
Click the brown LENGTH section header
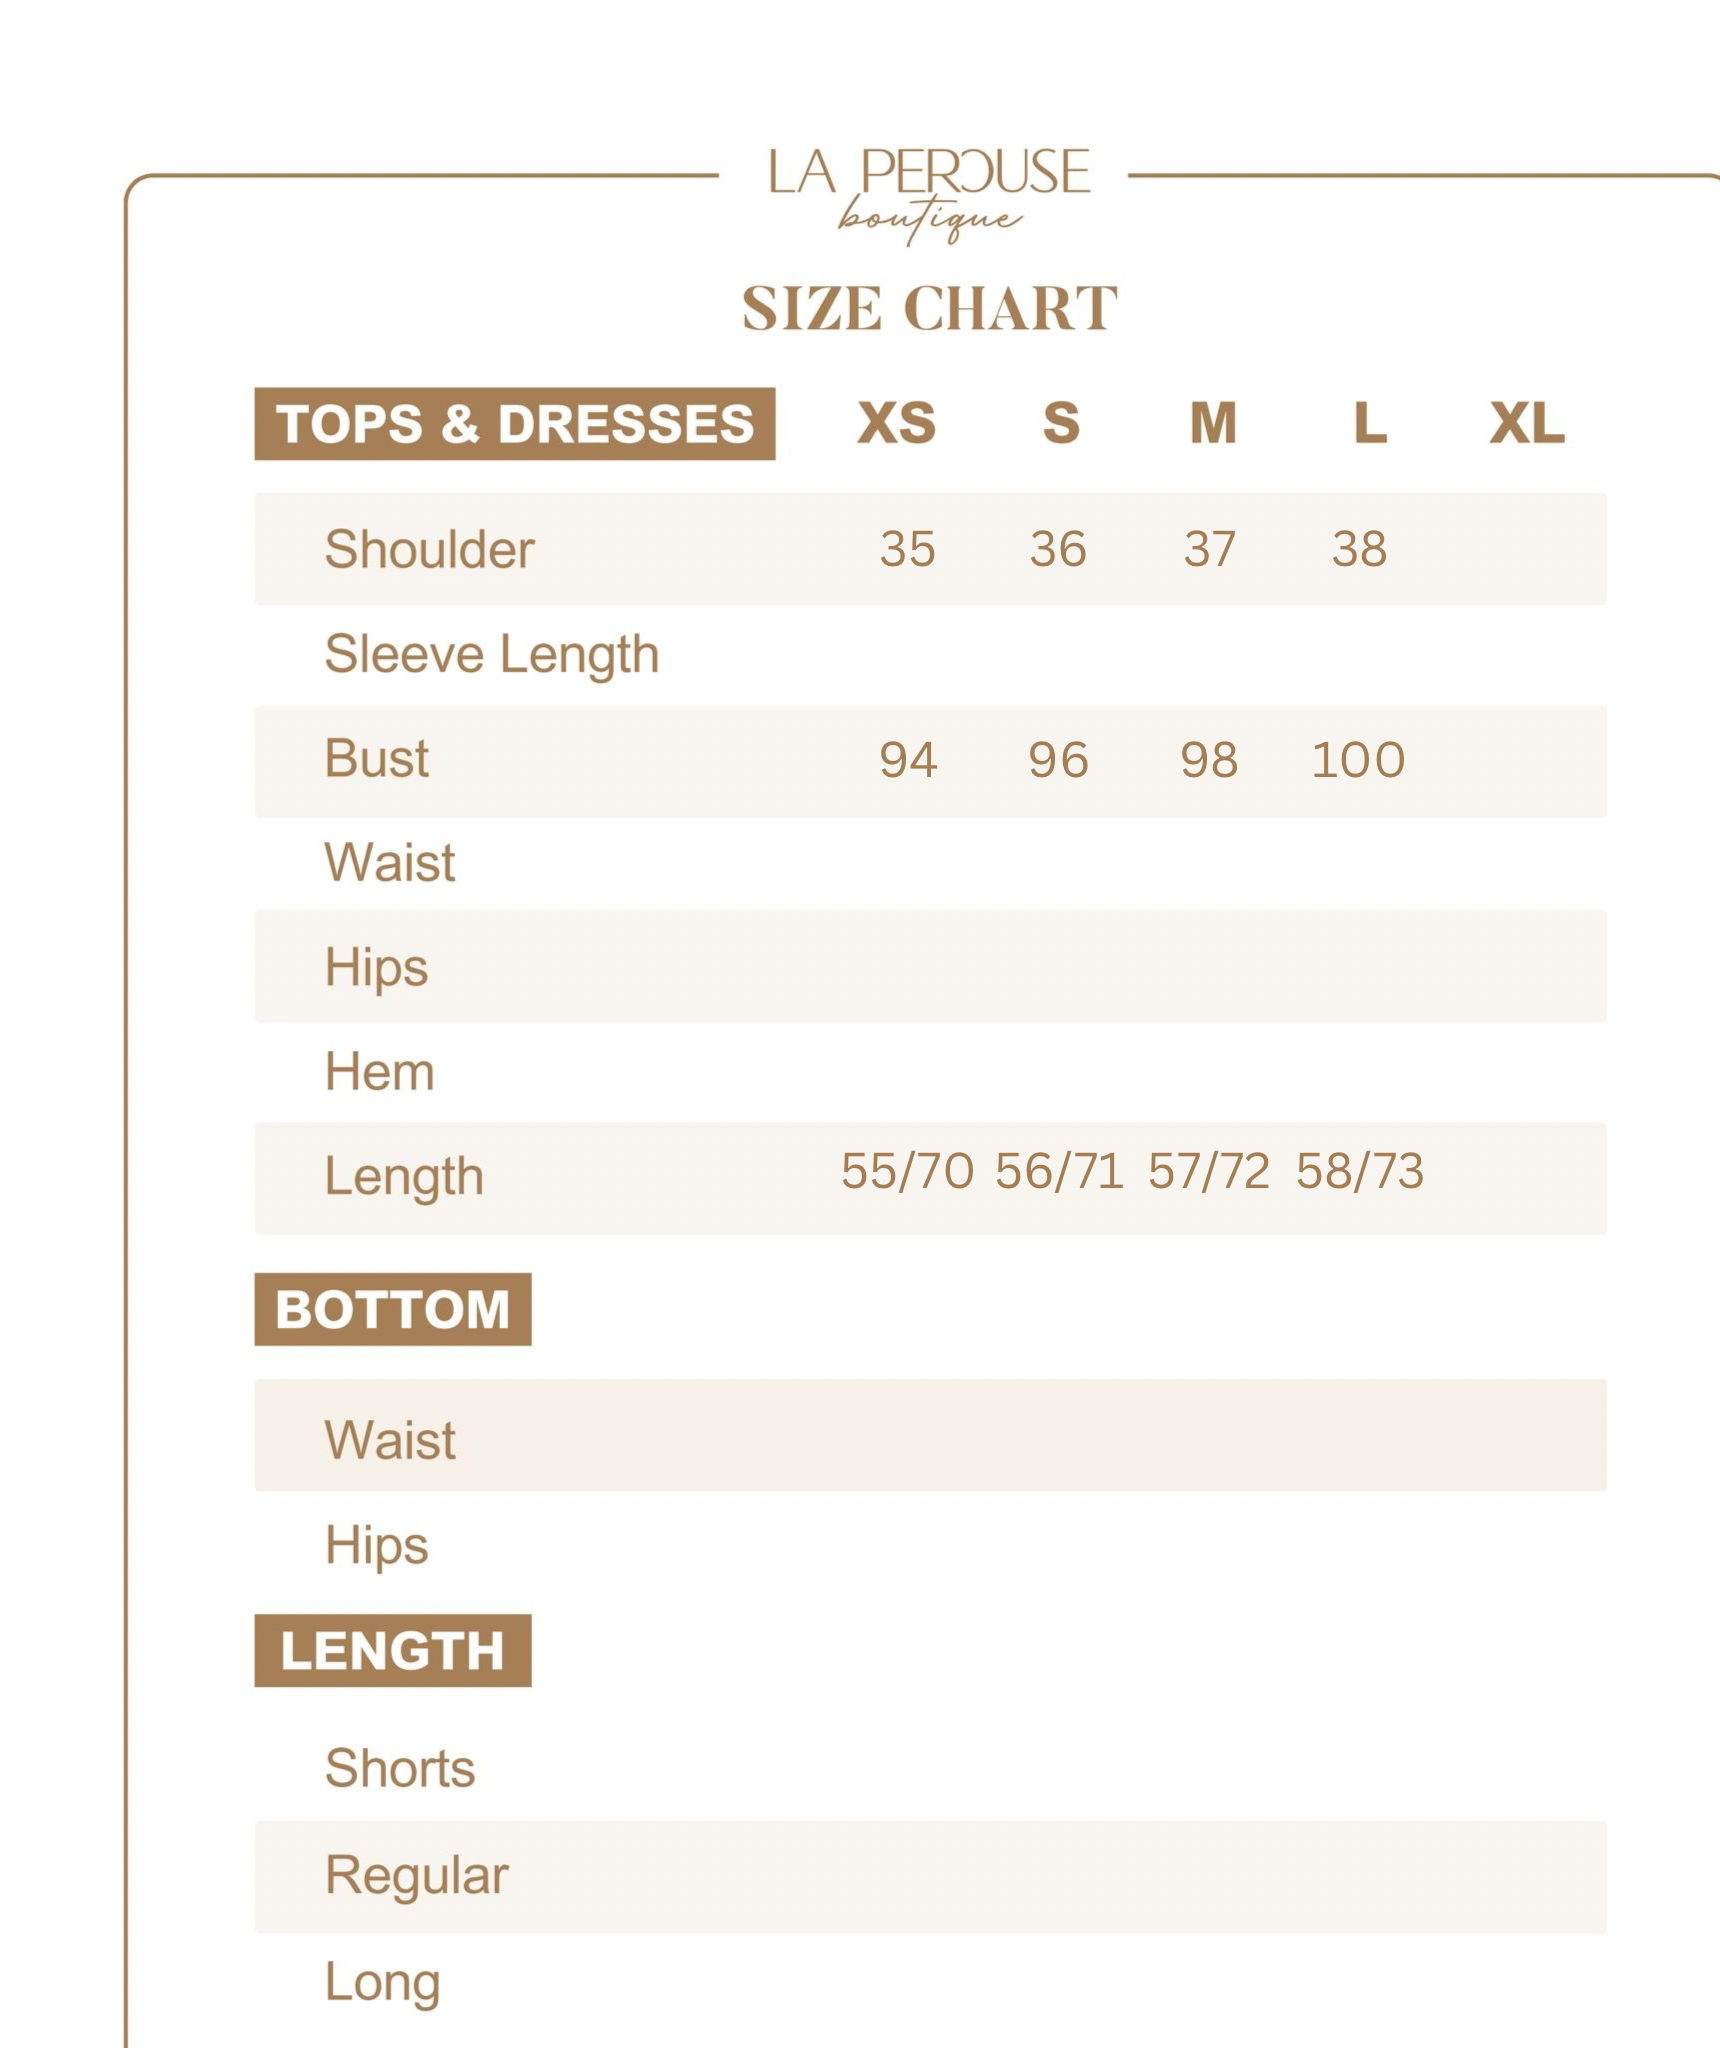tap(393, 1651)
